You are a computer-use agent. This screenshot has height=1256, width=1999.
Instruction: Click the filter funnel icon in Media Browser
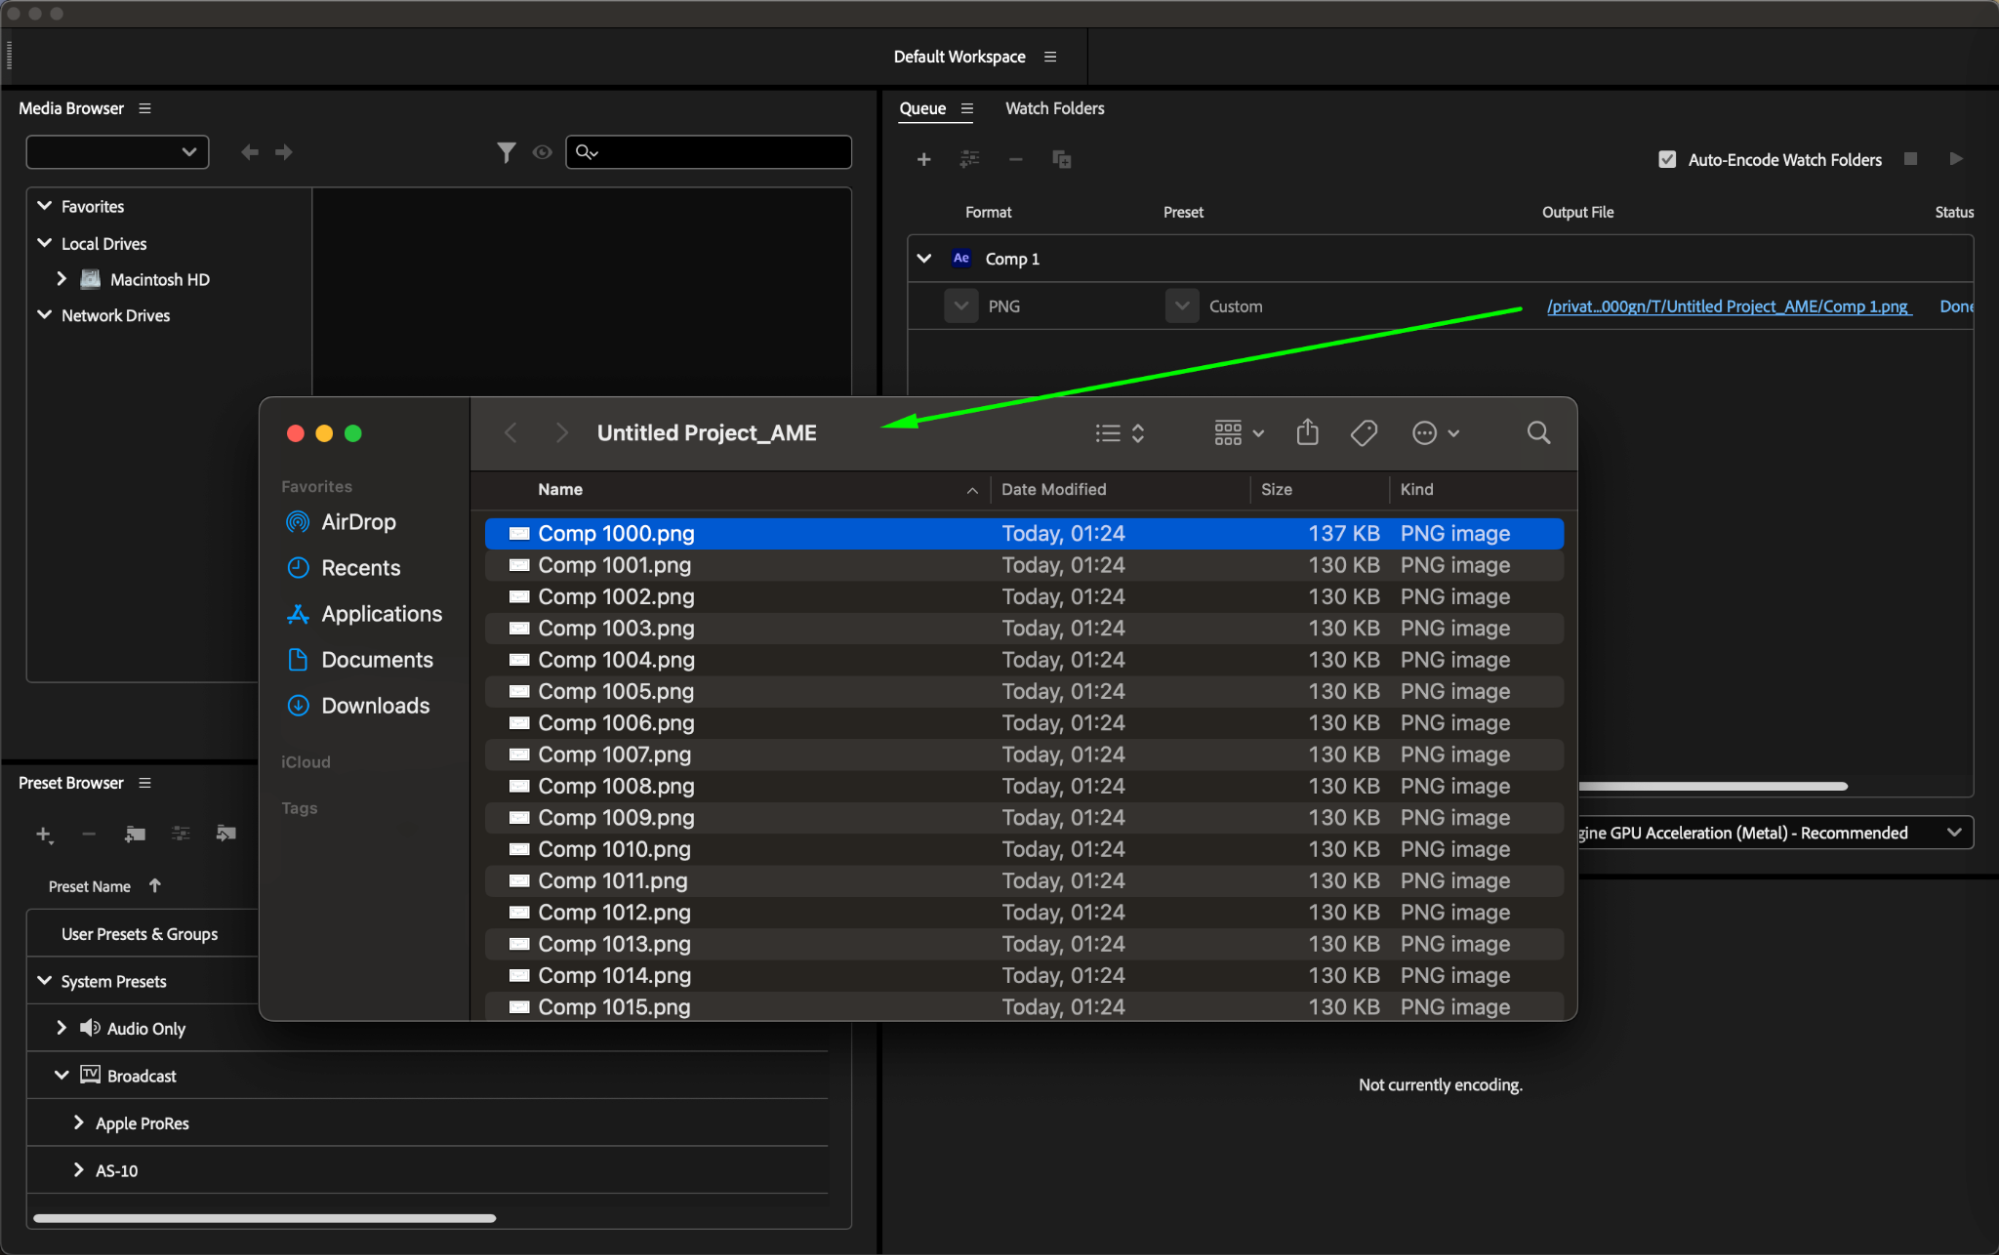[506, 152]
